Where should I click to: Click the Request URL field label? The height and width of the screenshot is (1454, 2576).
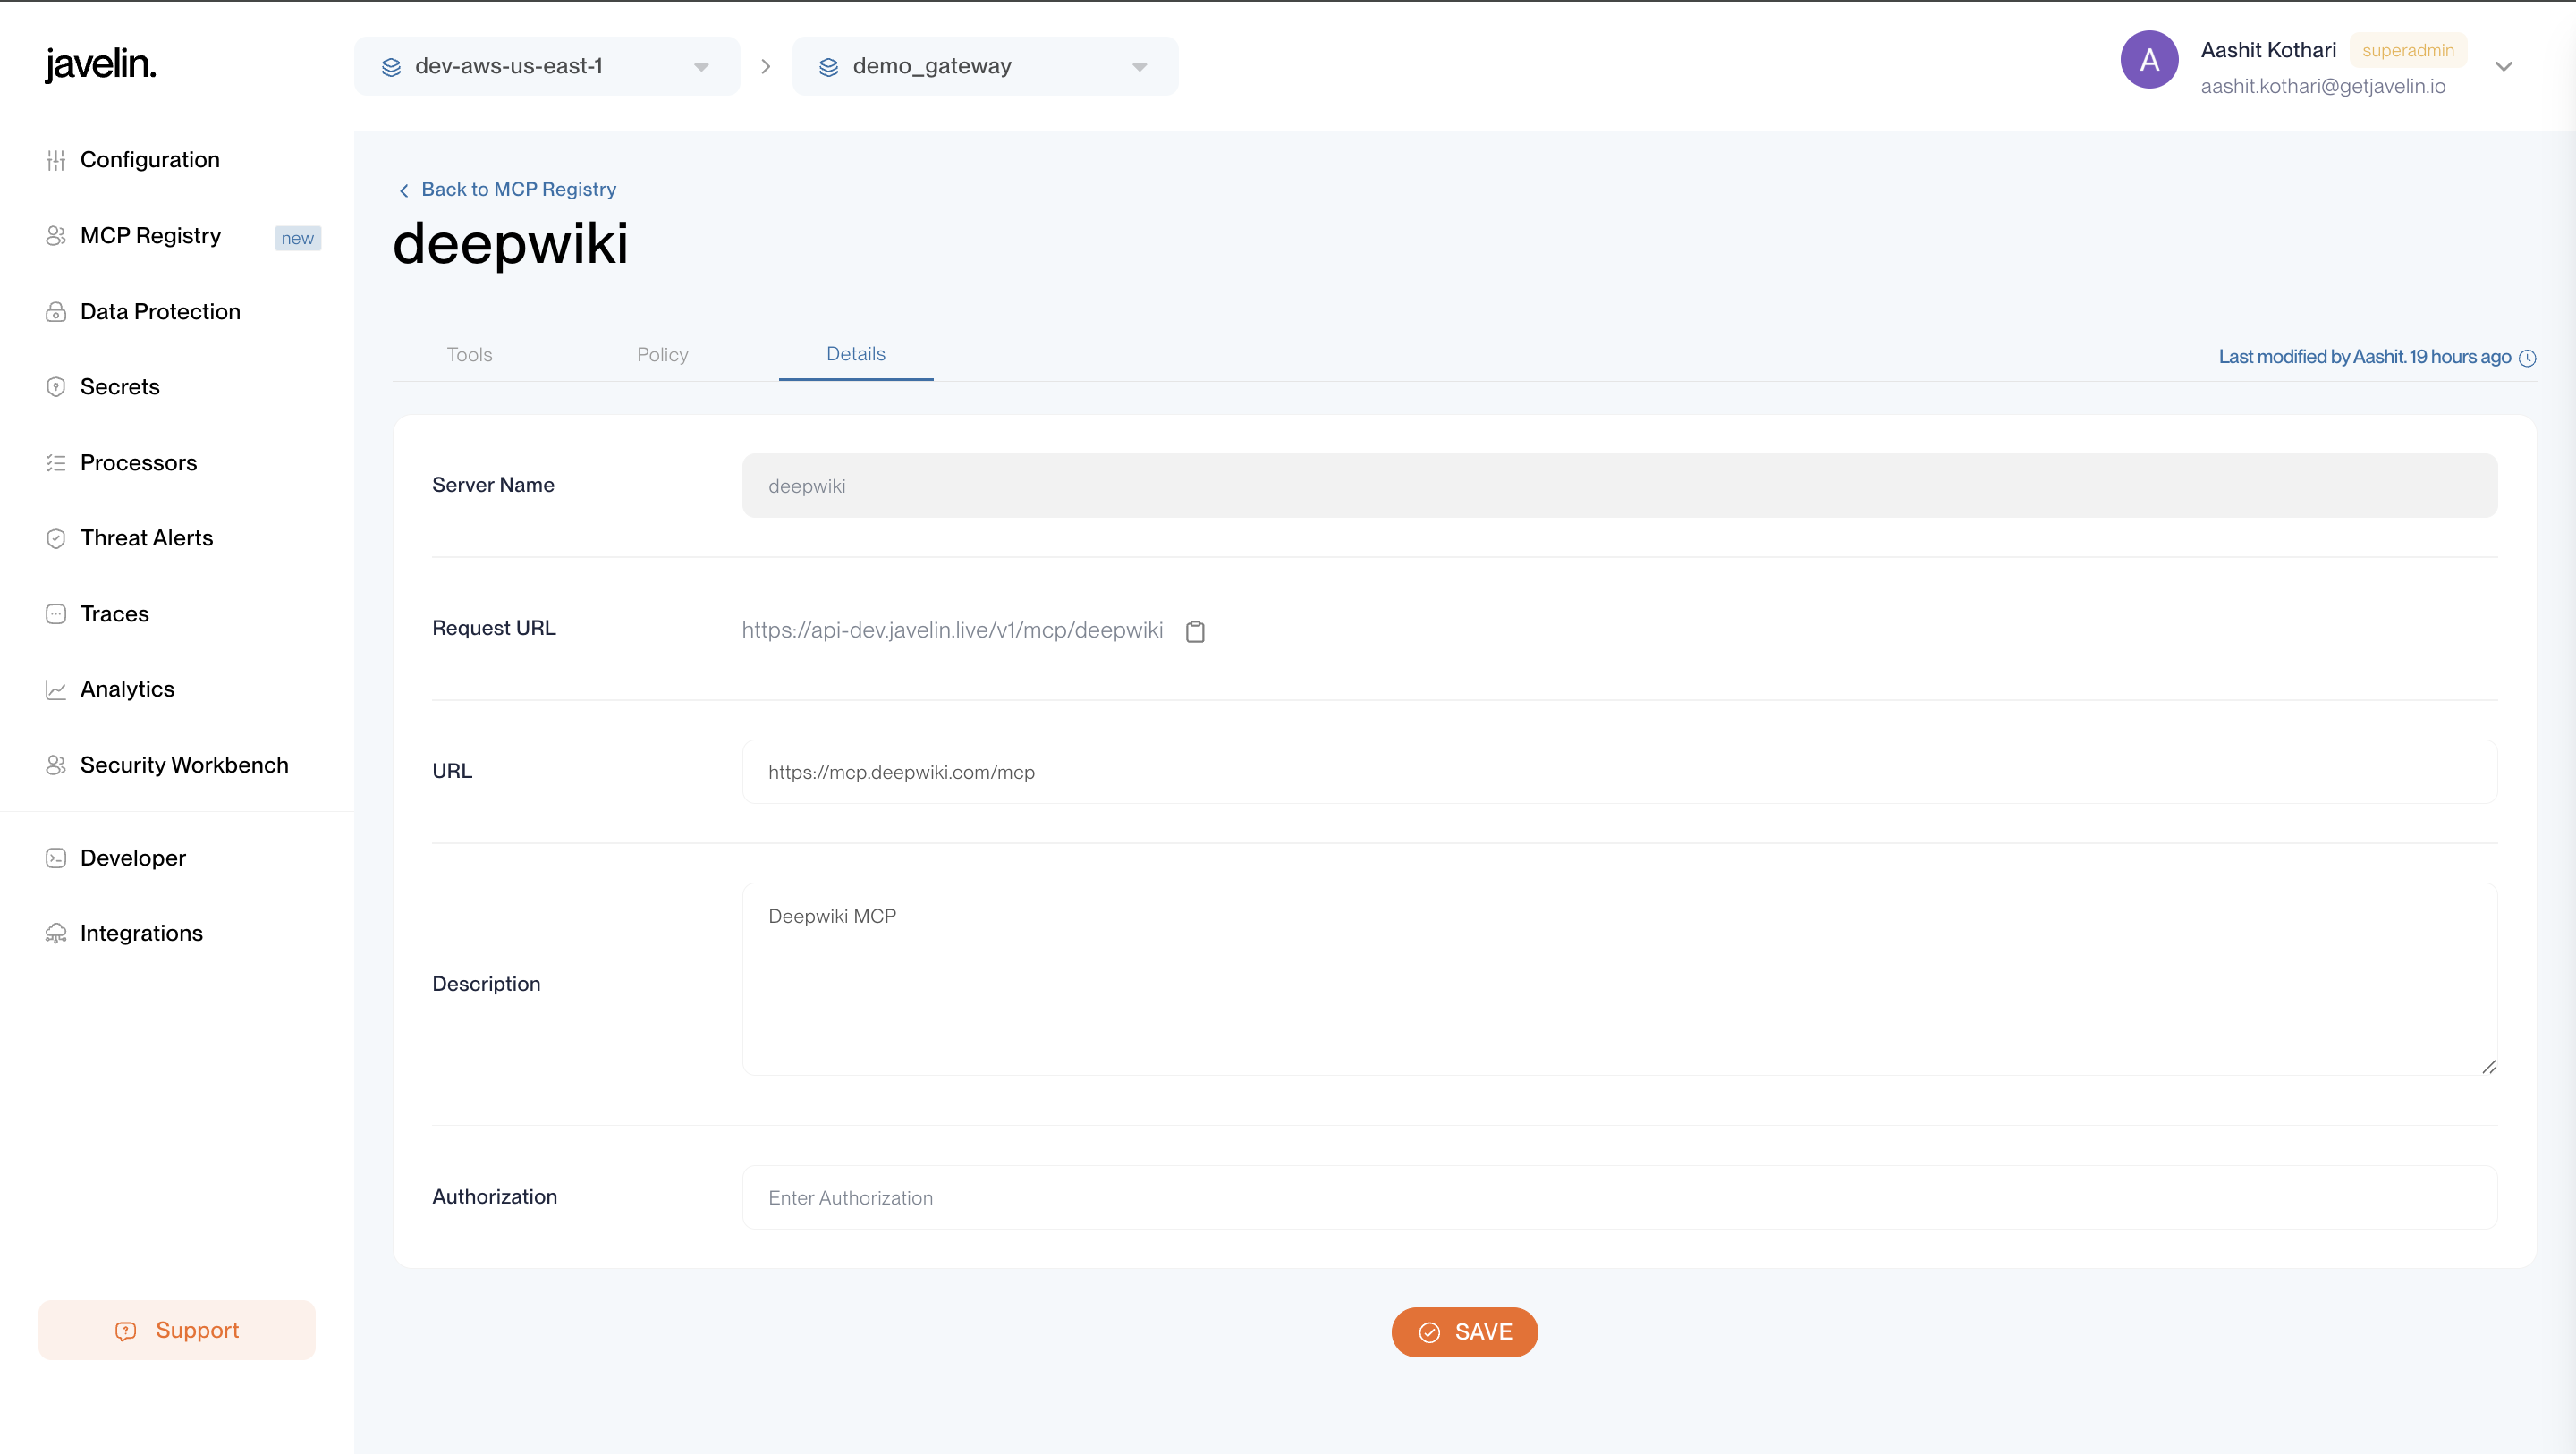click(494, 628)
